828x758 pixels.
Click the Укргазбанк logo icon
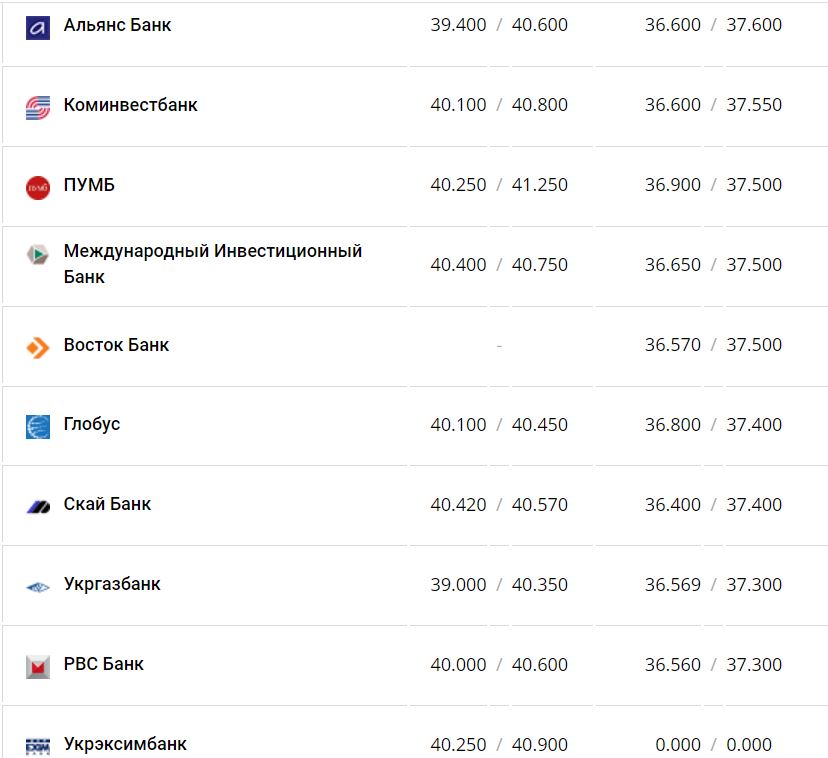pos(38,587)
